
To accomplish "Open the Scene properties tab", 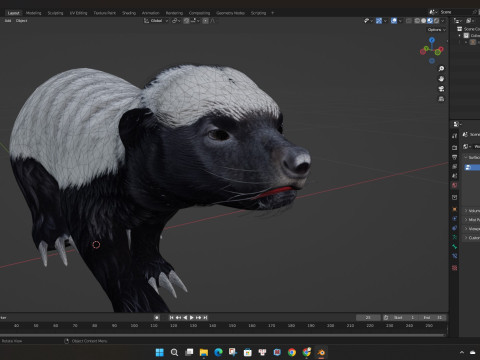I will tap(455, 176).
